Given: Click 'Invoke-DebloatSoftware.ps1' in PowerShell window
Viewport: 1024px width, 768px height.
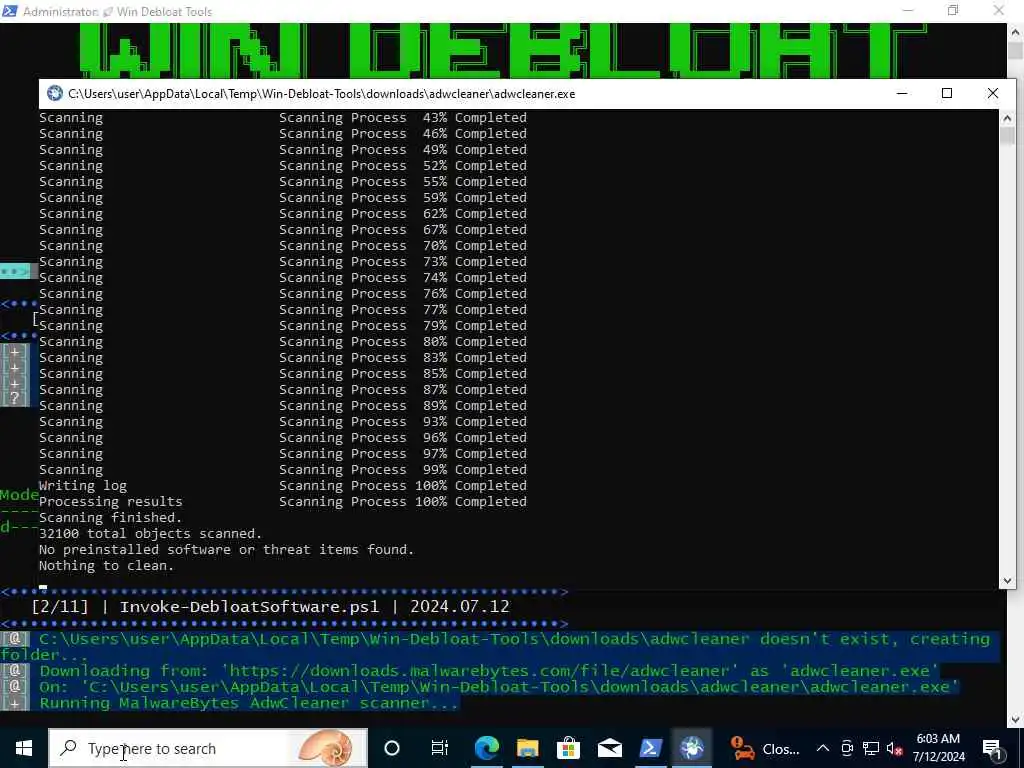Looking at the screenshot, I should [249, 607].
